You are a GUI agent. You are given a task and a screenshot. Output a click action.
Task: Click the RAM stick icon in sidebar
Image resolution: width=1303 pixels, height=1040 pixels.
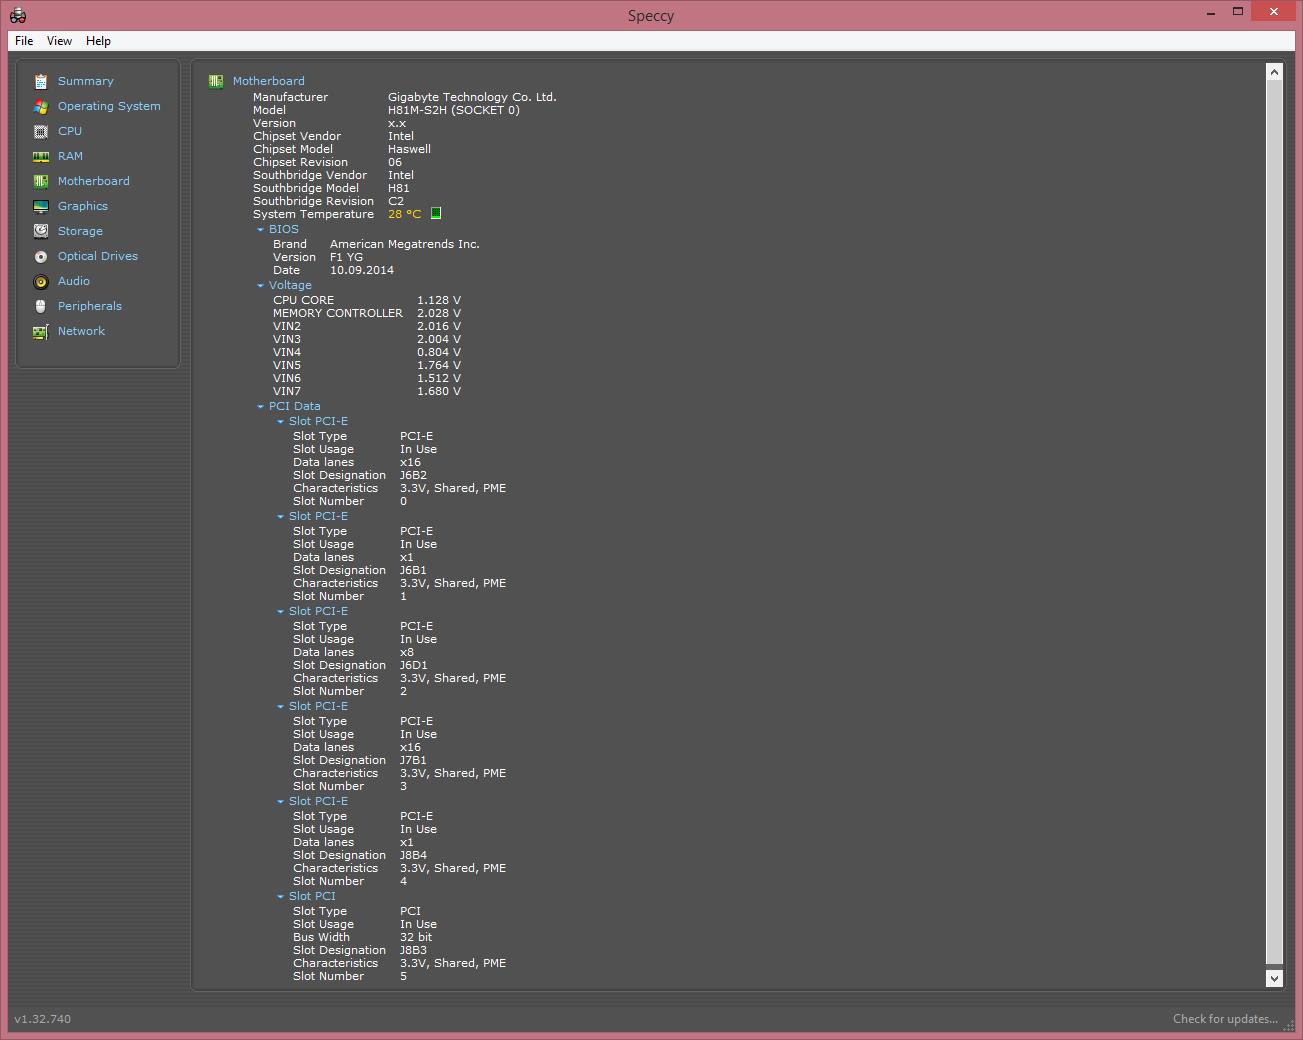(40, 156)
